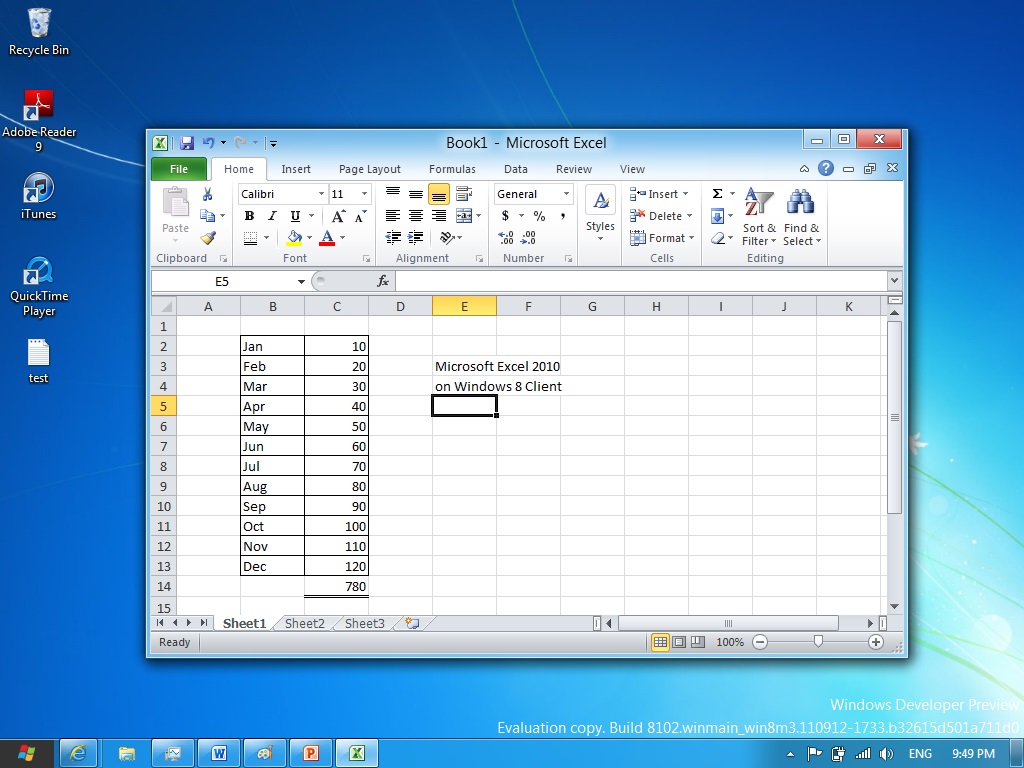Switch to the Page Layout tab

coord(370,169)
